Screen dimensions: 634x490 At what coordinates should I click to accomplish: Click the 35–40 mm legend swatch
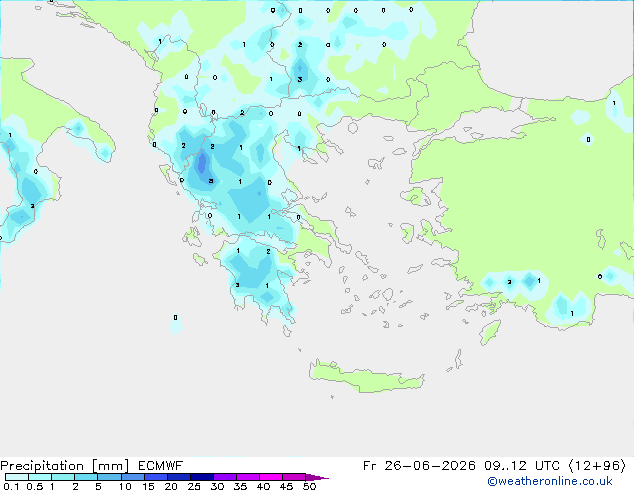pyautogui.click(x=247, y=477)
